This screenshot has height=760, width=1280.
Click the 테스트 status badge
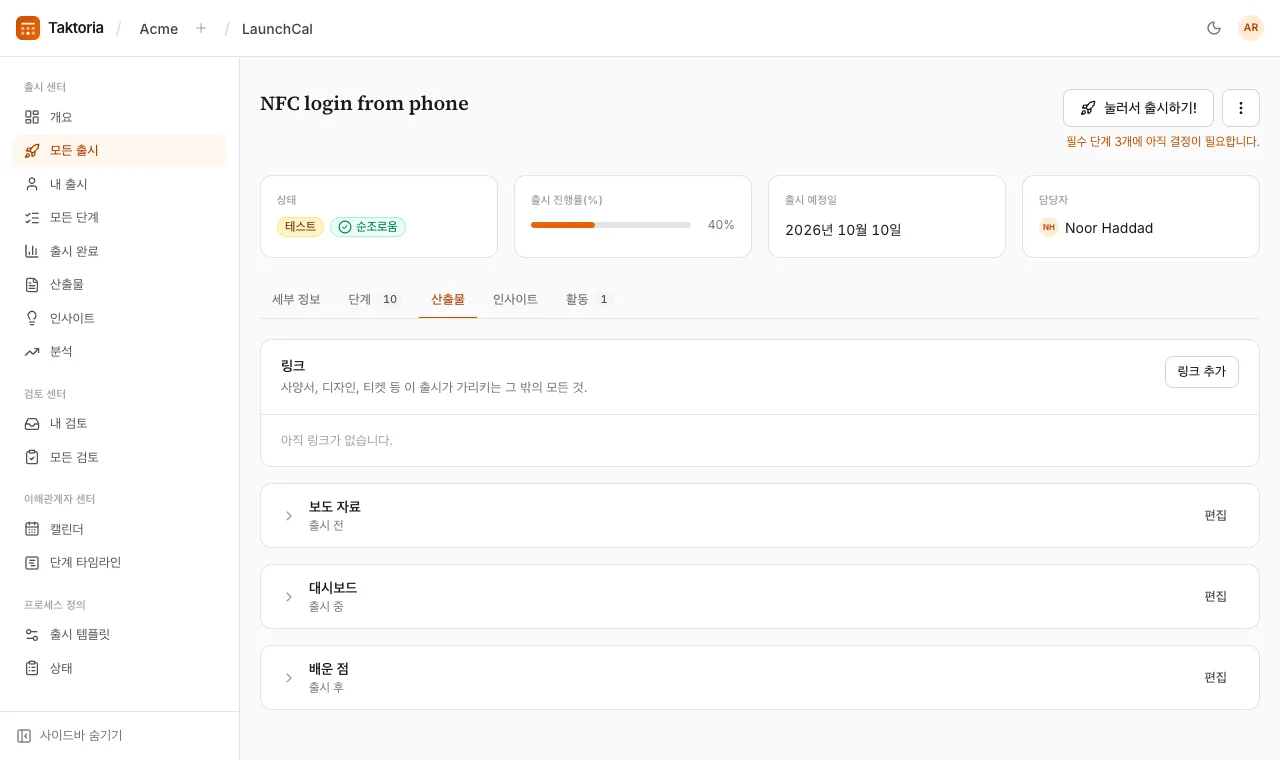pos(301,227)
